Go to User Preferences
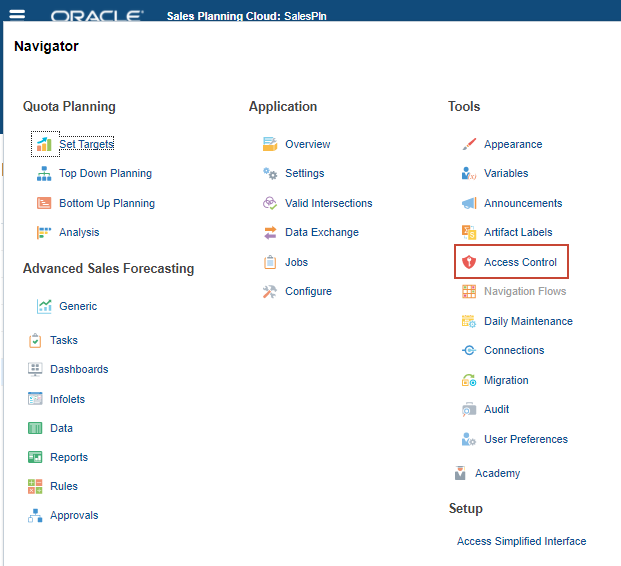 (x=525, y=439)
